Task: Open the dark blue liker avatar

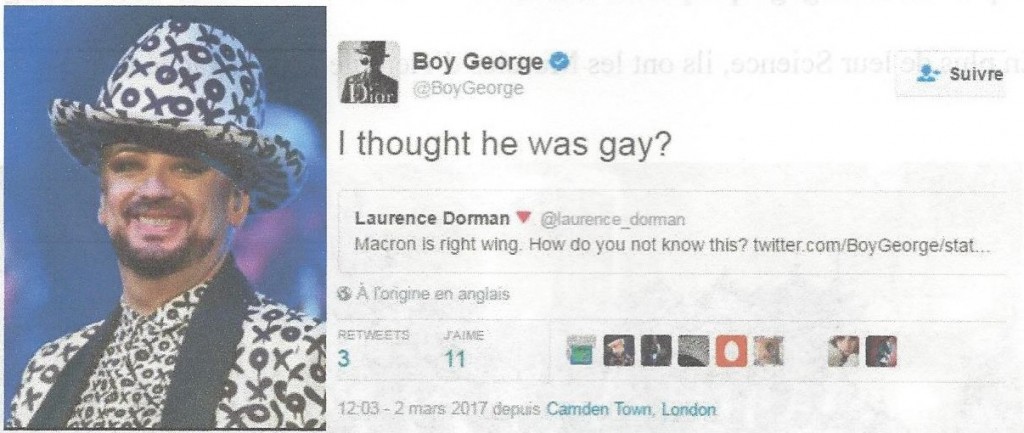Action: coord(655,352)
